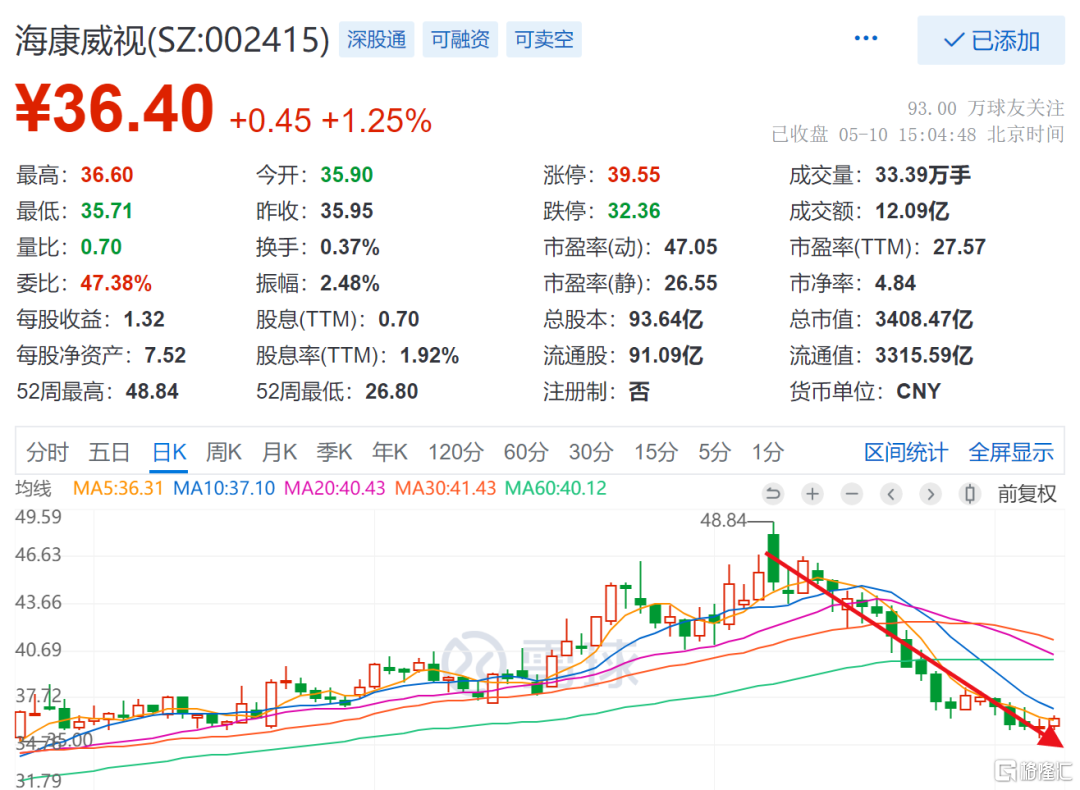
Task: Click the 最高 value 36.60
Action: tap(107, 175)
